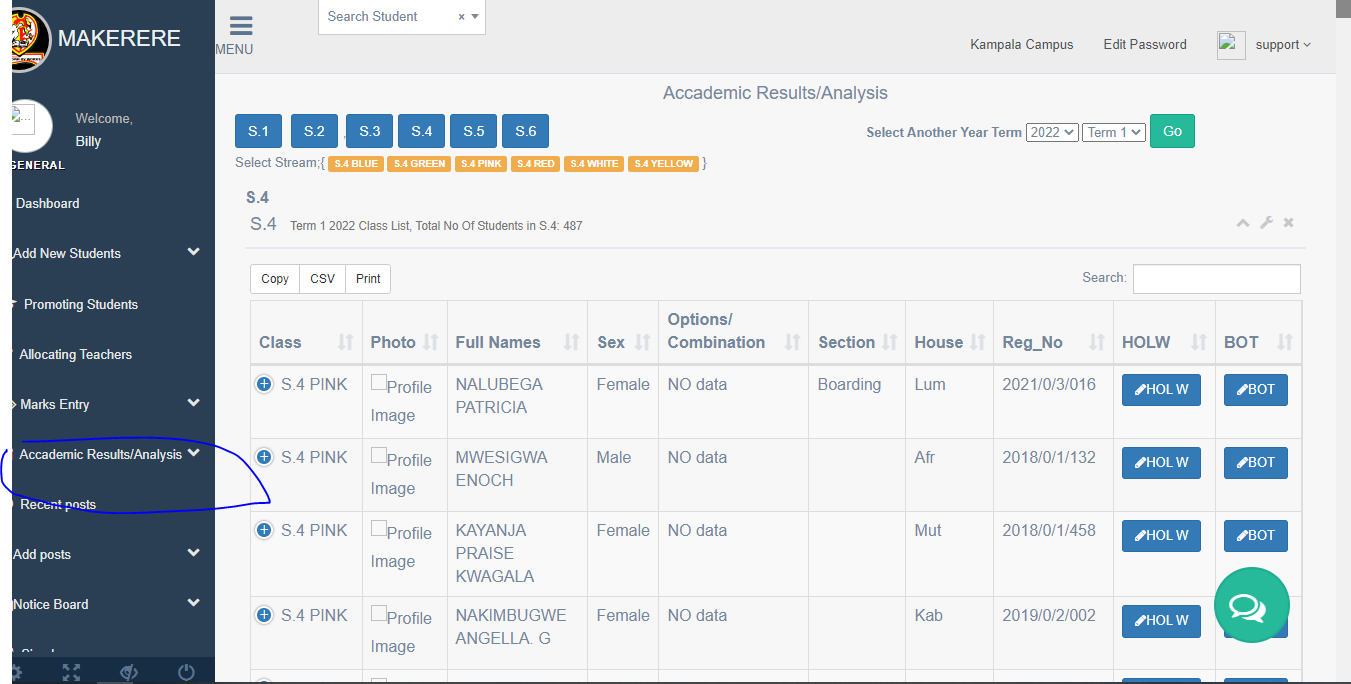This screenshot has height=684, width=1351.
Task: Click the wrench icon in S.4 panel header
Action: [1266, 223]
